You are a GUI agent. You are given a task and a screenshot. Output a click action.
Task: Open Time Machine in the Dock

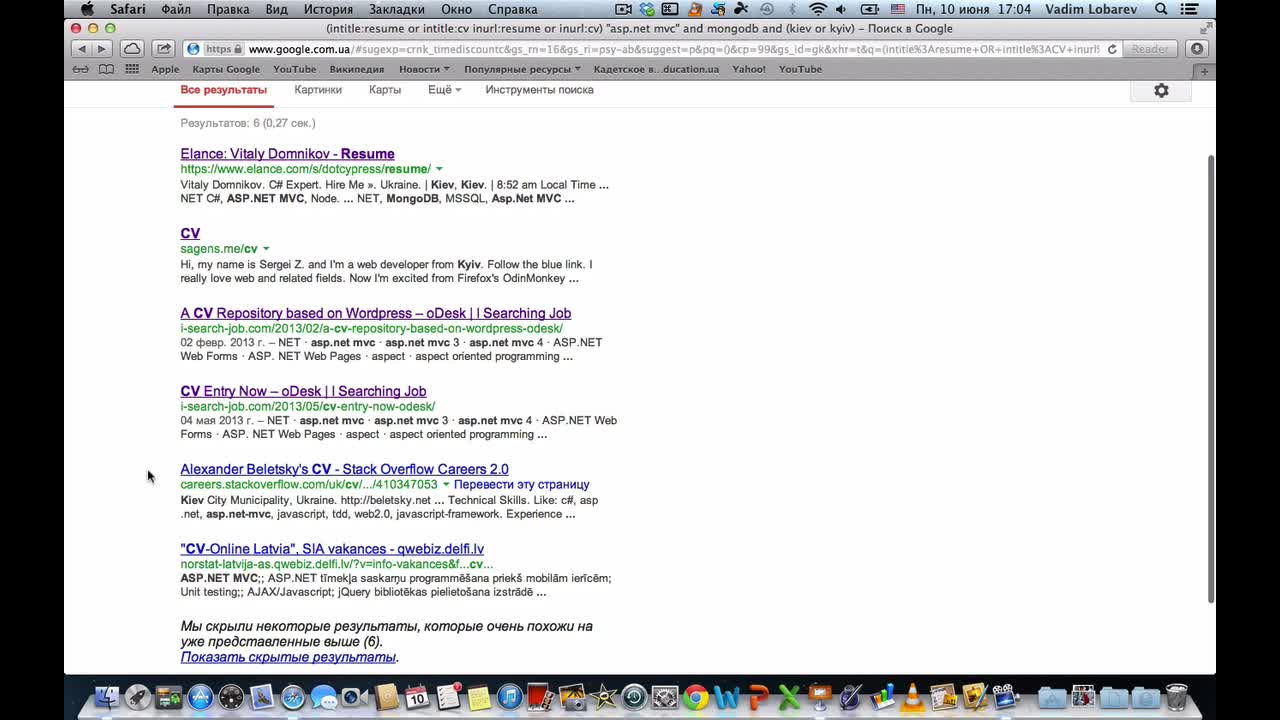[634, 696]
